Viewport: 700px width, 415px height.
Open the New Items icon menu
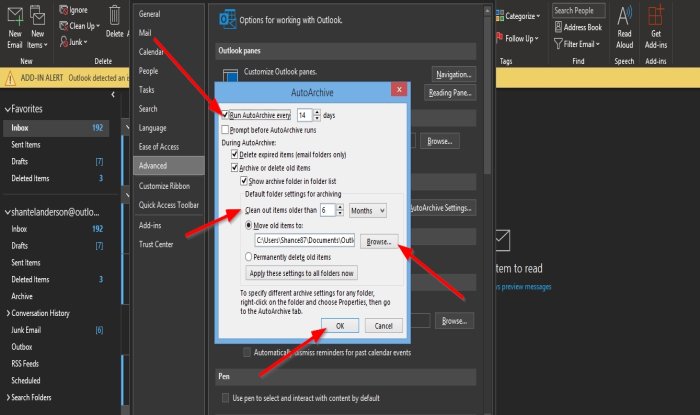click(38, 16)
